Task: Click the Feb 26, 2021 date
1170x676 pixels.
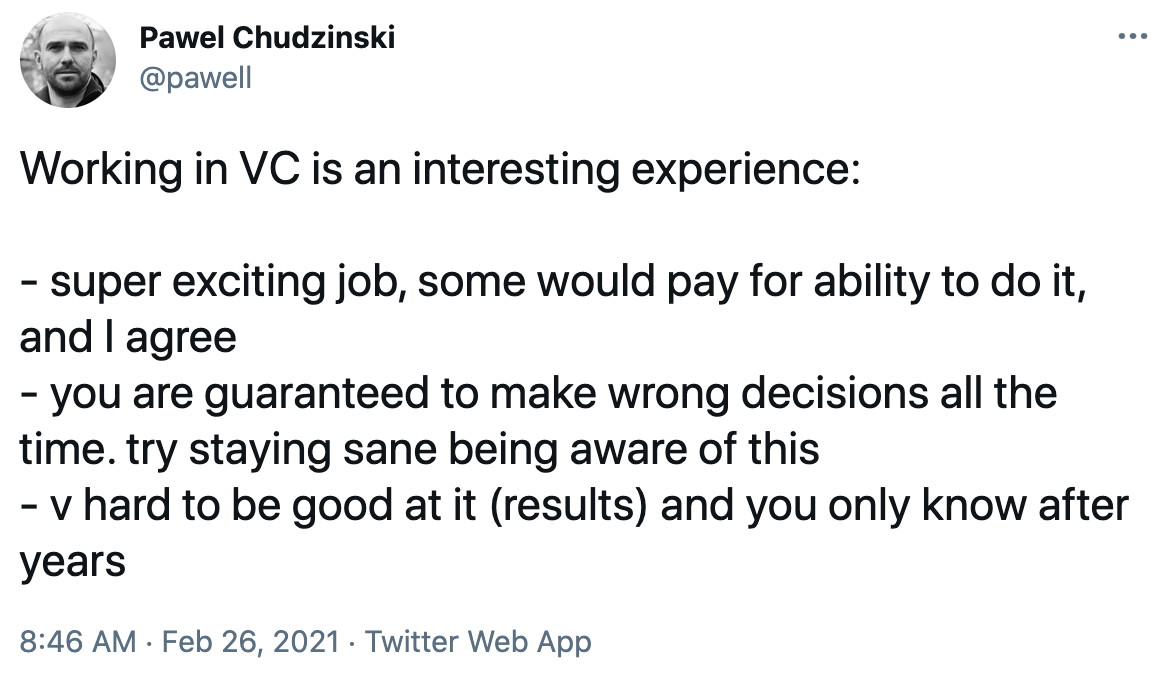Action: coord(250,642)
